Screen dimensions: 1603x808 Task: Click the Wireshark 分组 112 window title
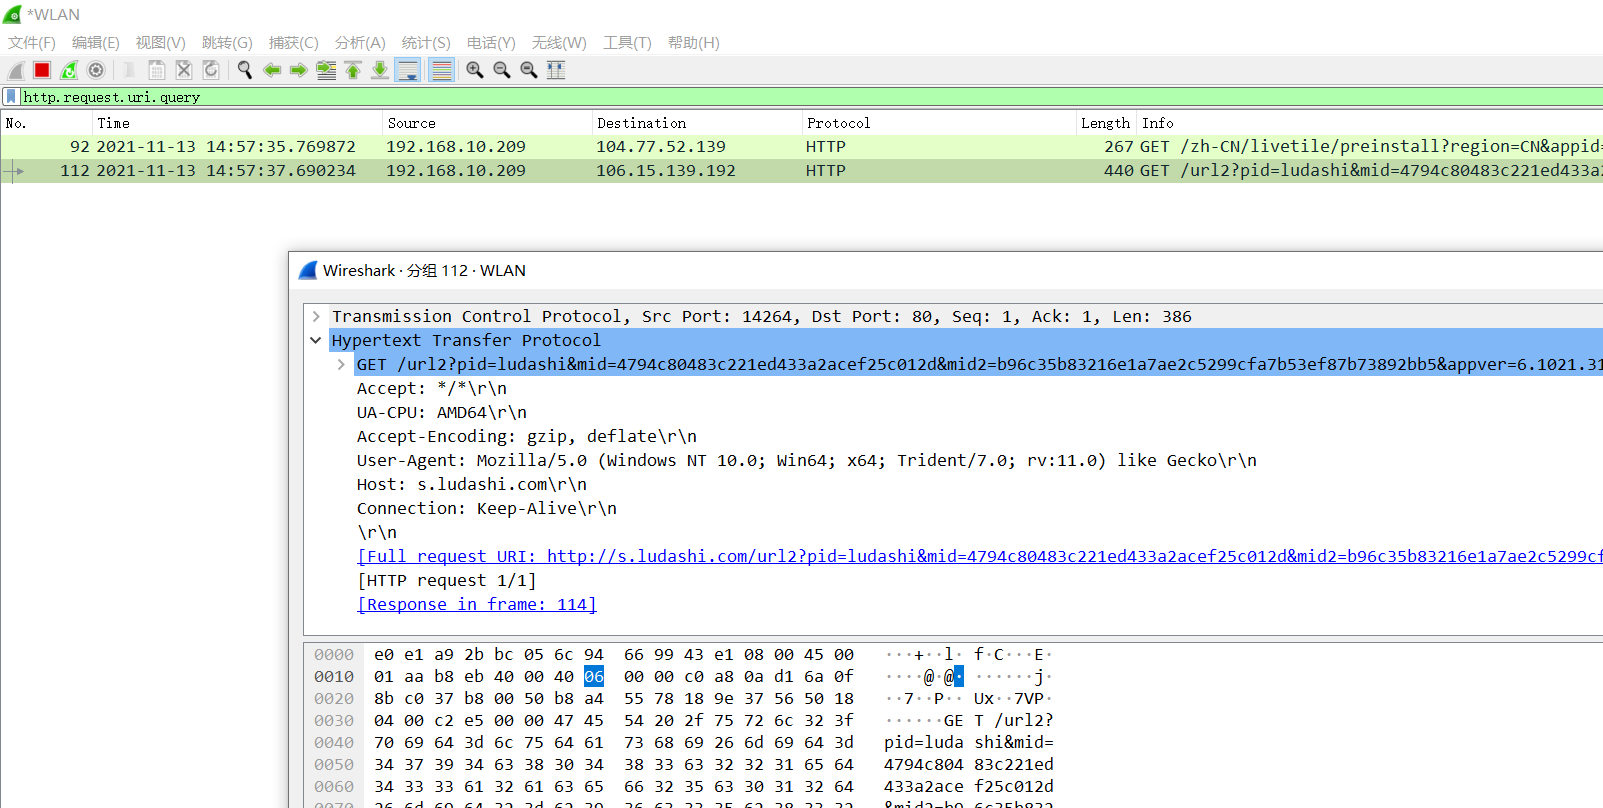424,270
